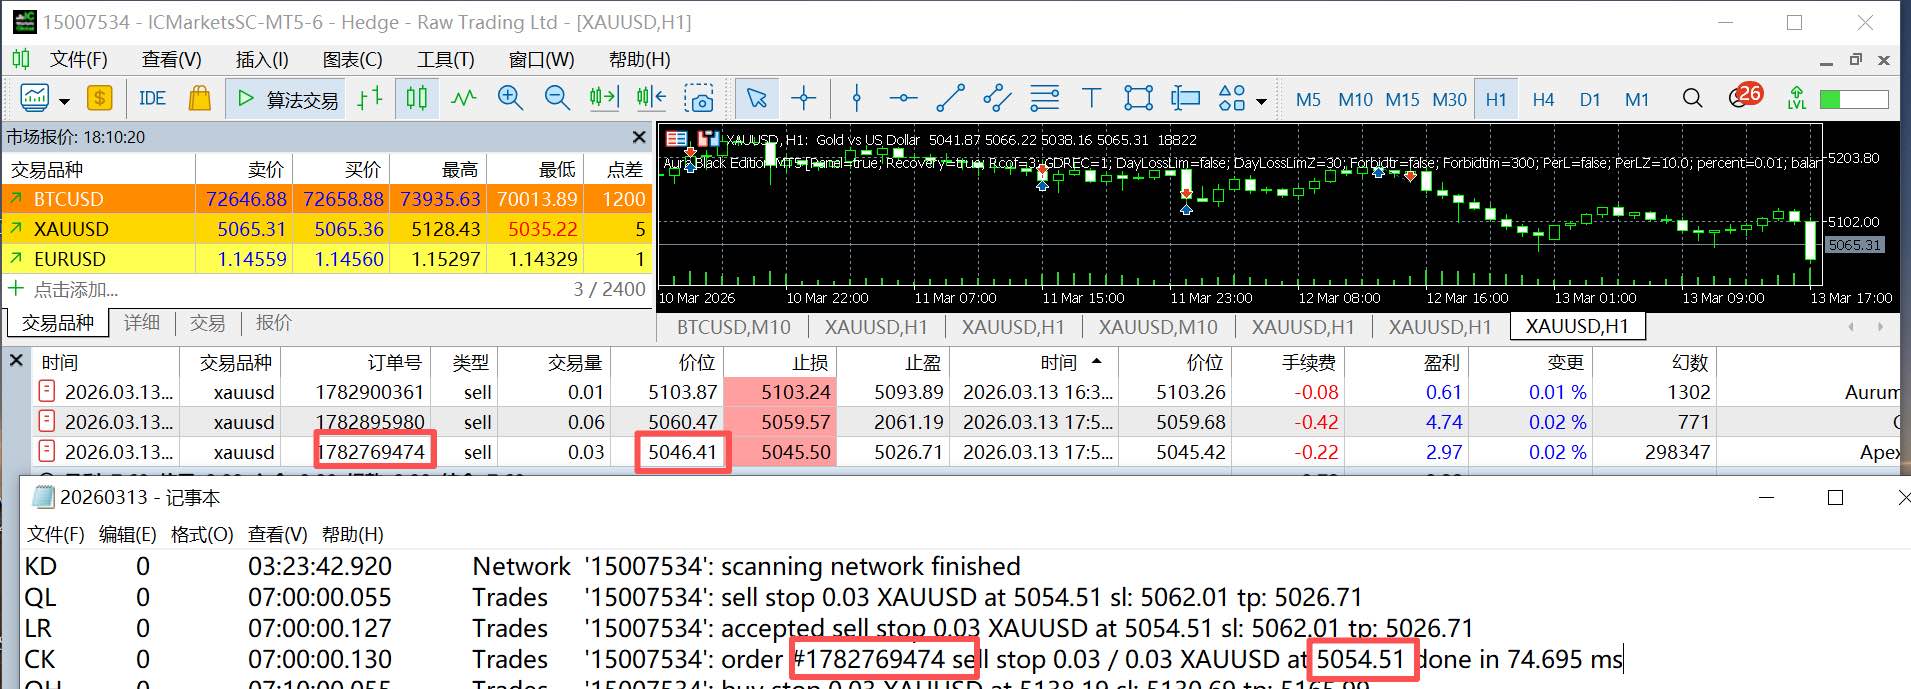Image resolution: width=1911 pixels, height=689 pixels.
Task: Click the zoom out magnifier icon
Action: 557,98
